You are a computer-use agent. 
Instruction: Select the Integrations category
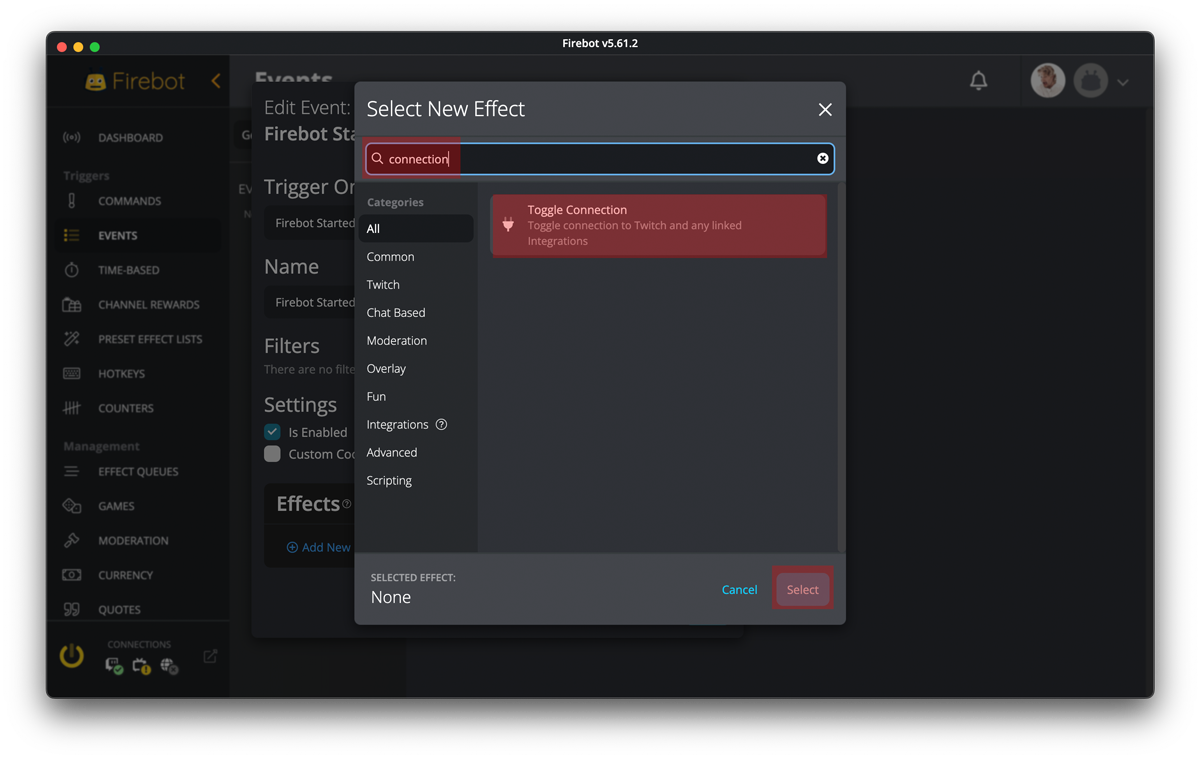pyautogui.click(x=397, y=425)
